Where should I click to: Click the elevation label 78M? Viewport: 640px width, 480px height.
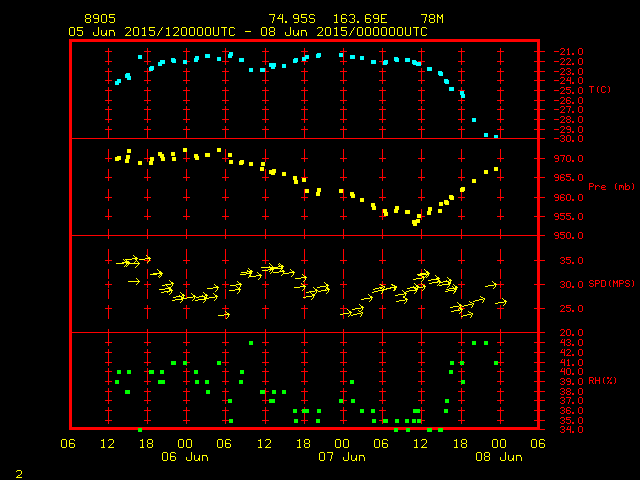(432, 19)
